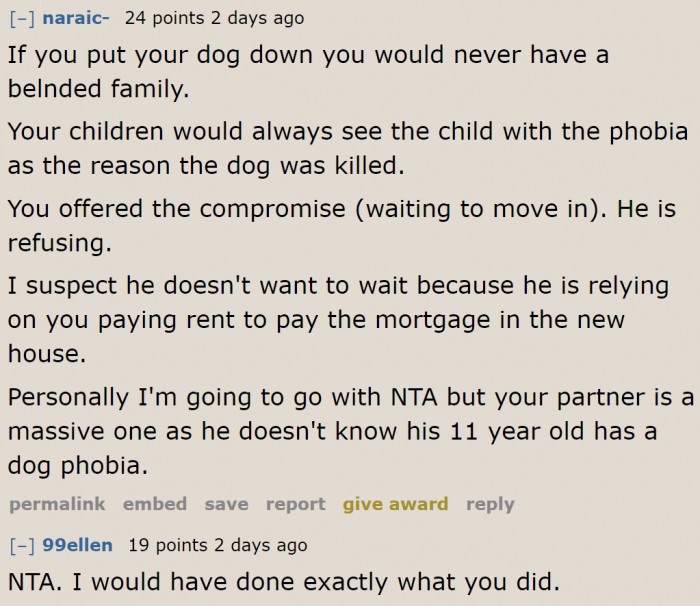Open naraic- user profile
Image resolution: width=700 pixels, height=606 pixels.
[x=78, y=18]
